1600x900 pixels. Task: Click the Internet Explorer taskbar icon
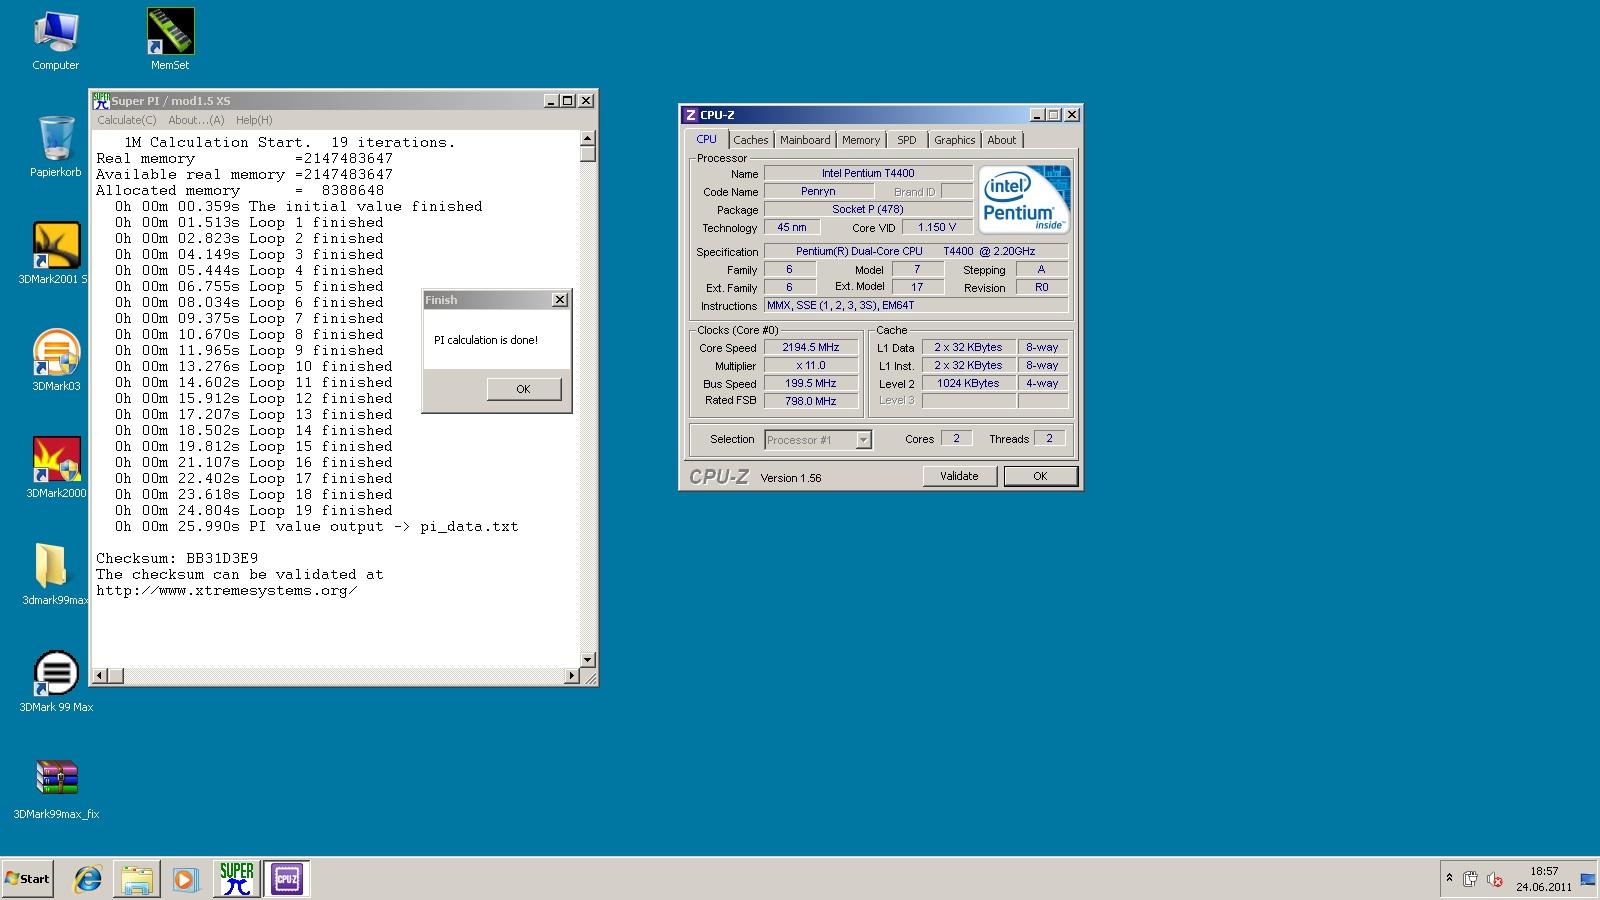click(x=88, y=879)
